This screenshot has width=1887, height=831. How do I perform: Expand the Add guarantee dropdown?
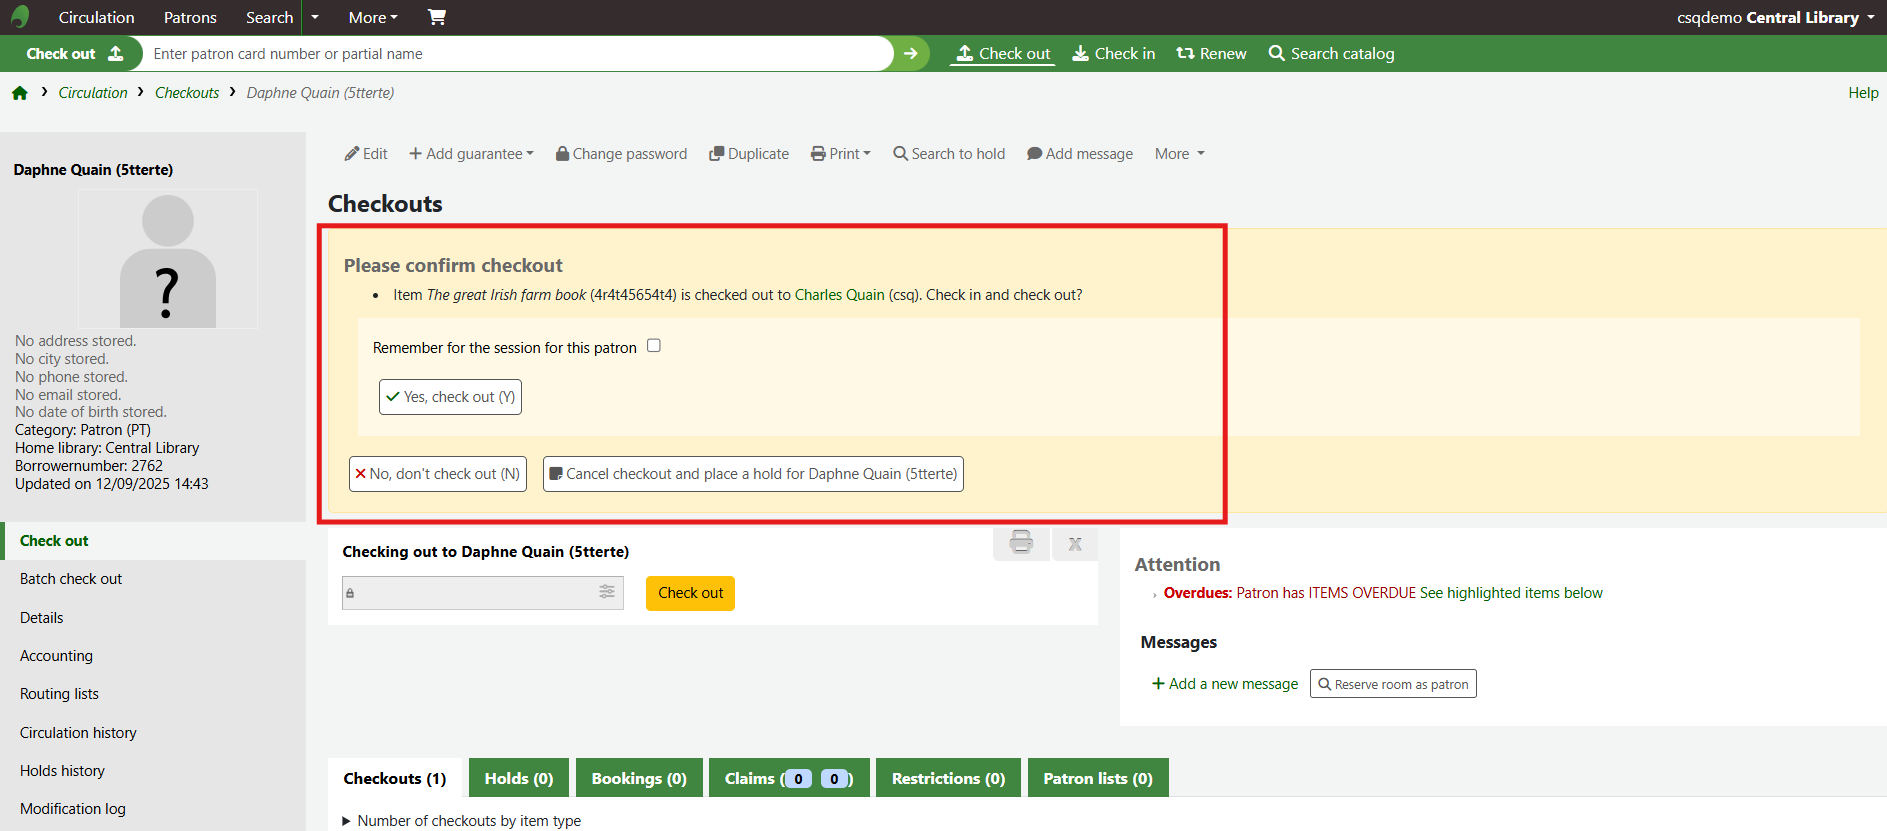pos(471,154)
